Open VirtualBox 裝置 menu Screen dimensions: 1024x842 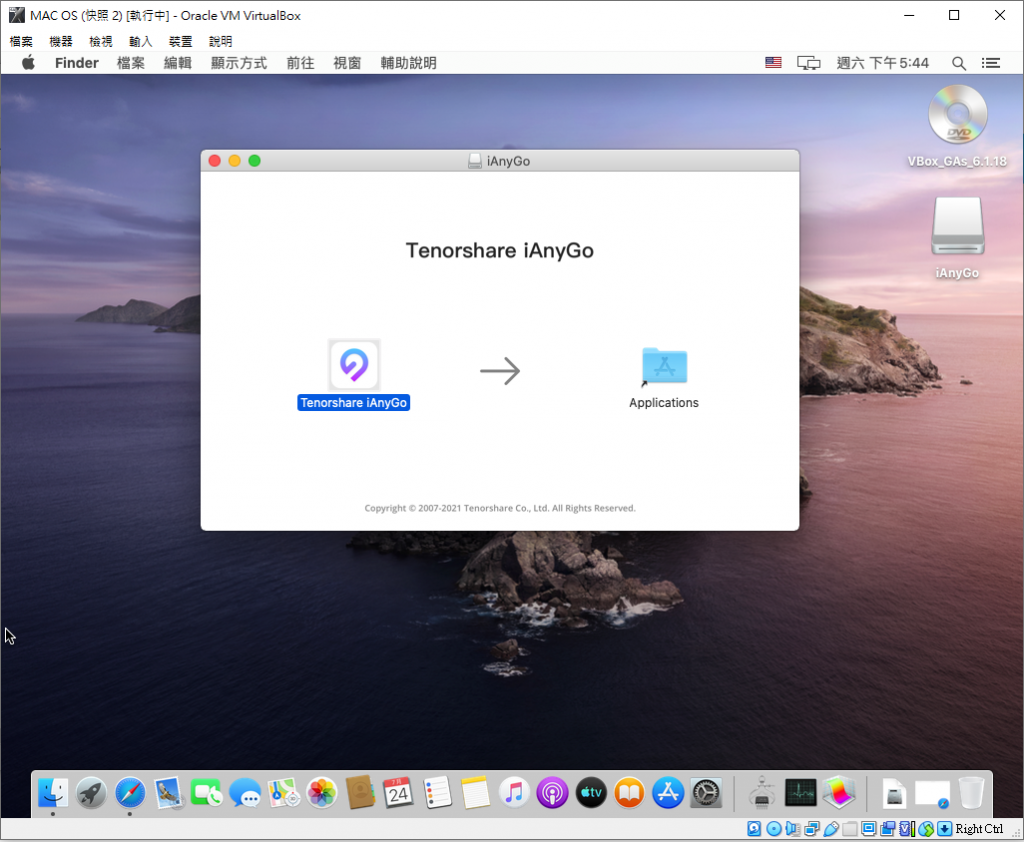pyautogui.click(x=180, y=41)
